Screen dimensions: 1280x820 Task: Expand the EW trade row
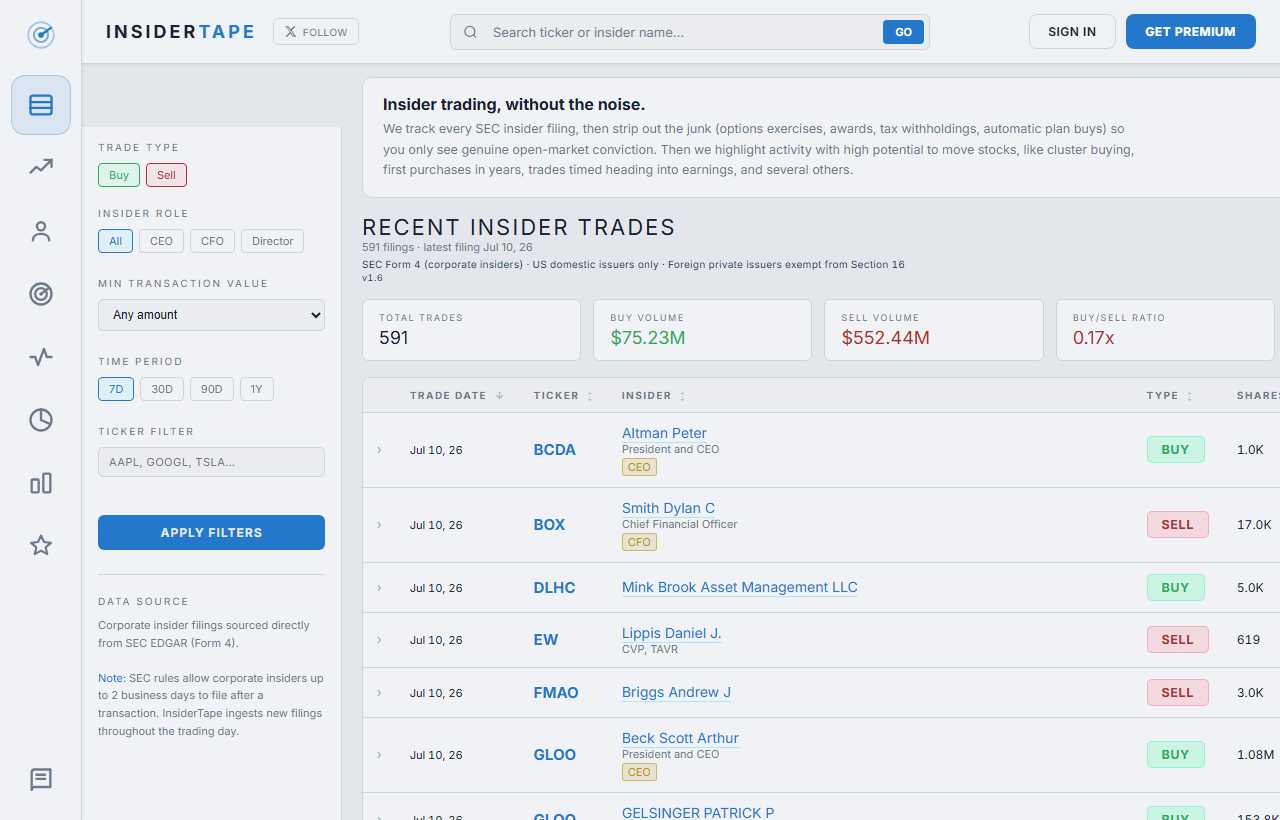tap(379, 640)
